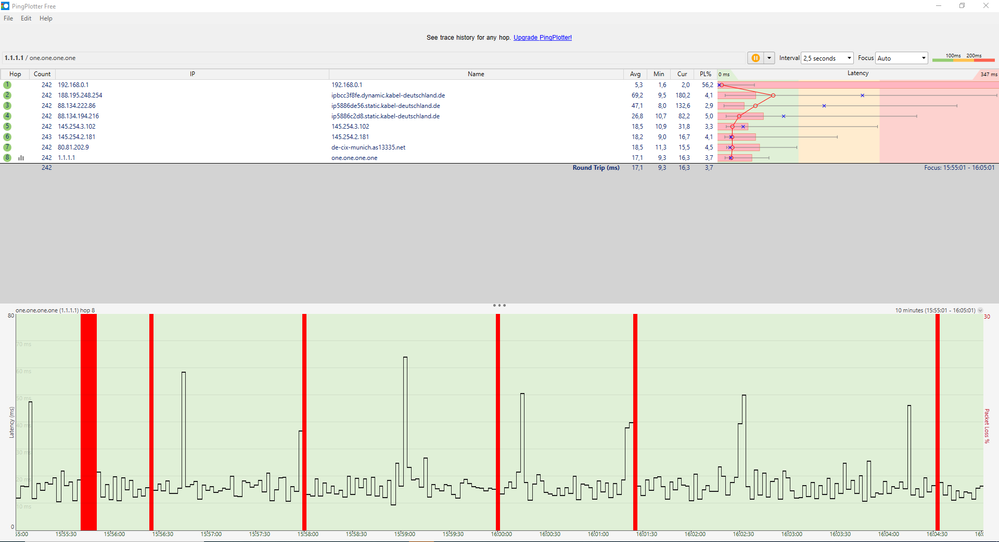This screenshot has width=999, height=542.
Task: Click the PingPlotter app icon in title bar
Action: coord(5,6)
